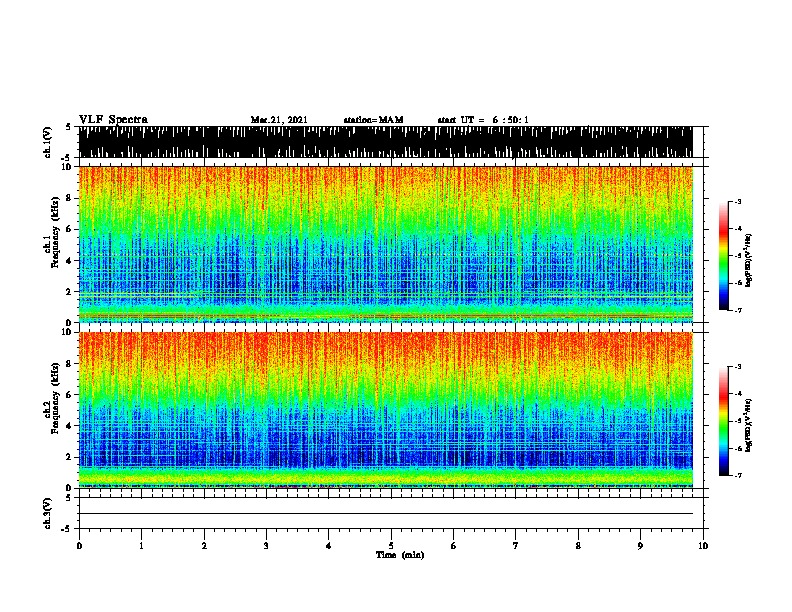Click the ch.2 colorbar log(PSD) label
Viewport: 792px width, 612px height.
[749, 425]
